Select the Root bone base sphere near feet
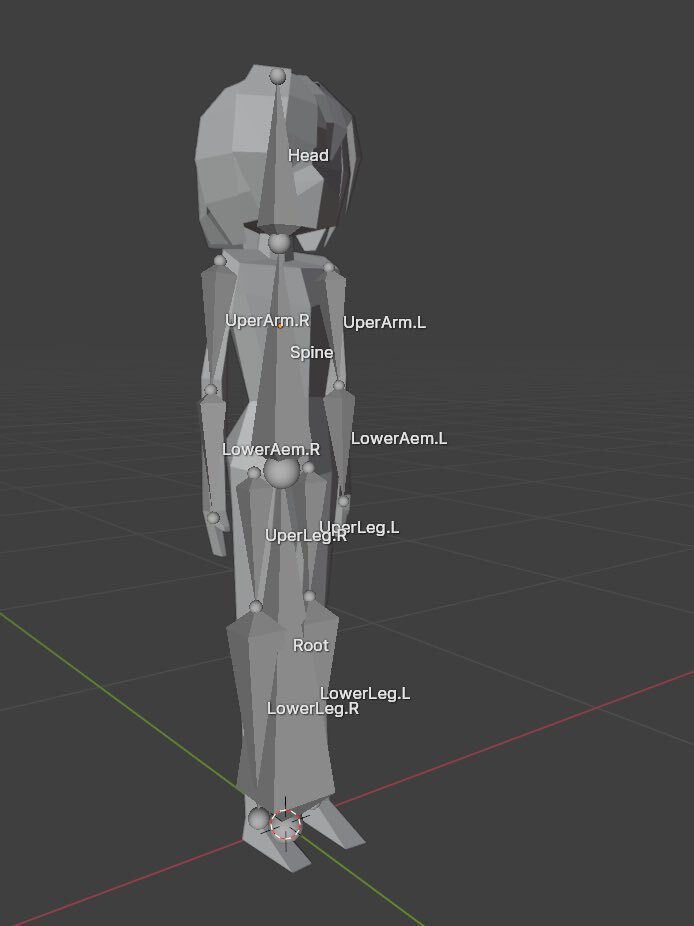694x926 pixels. pos(259,820)
